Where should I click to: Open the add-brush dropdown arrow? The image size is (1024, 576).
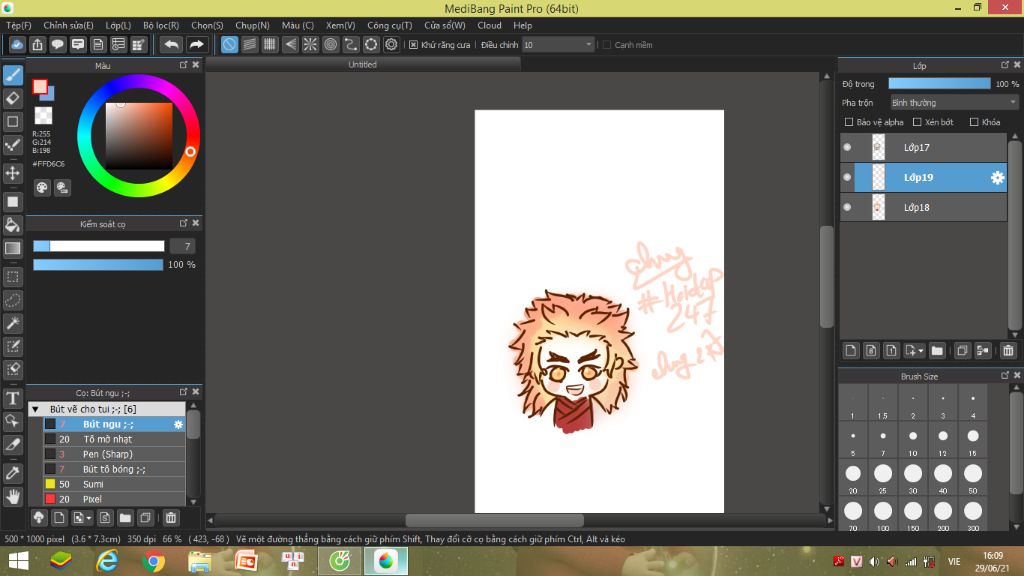click(x=89, y=518)
